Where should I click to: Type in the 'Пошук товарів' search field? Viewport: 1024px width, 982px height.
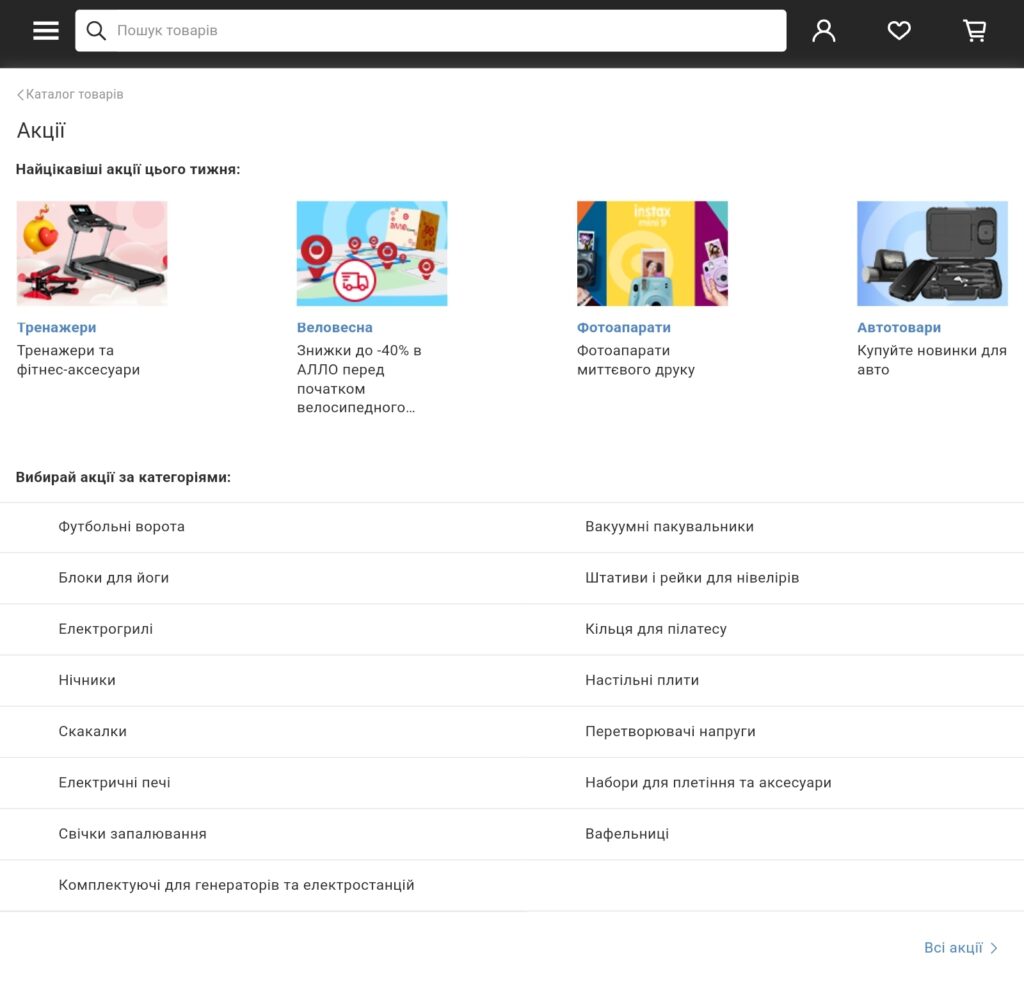[x=440, y=31]
